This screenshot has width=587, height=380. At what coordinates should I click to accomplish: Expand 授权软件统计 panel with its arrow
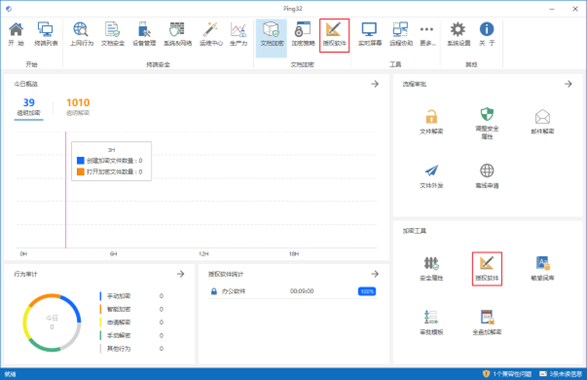pos(375,274)
